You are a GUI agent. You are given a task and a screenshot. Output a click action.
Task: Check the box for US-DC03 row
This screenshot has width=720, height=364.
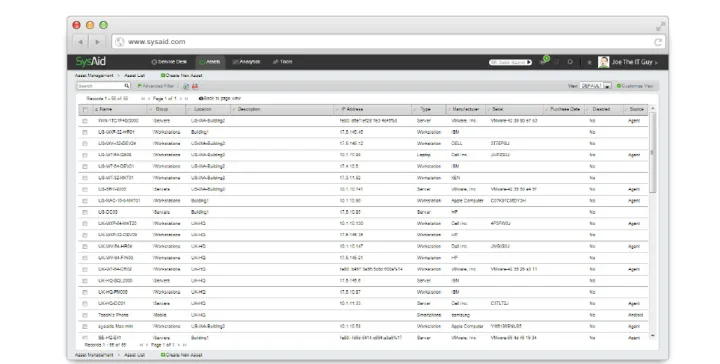[x=85, y=213]
